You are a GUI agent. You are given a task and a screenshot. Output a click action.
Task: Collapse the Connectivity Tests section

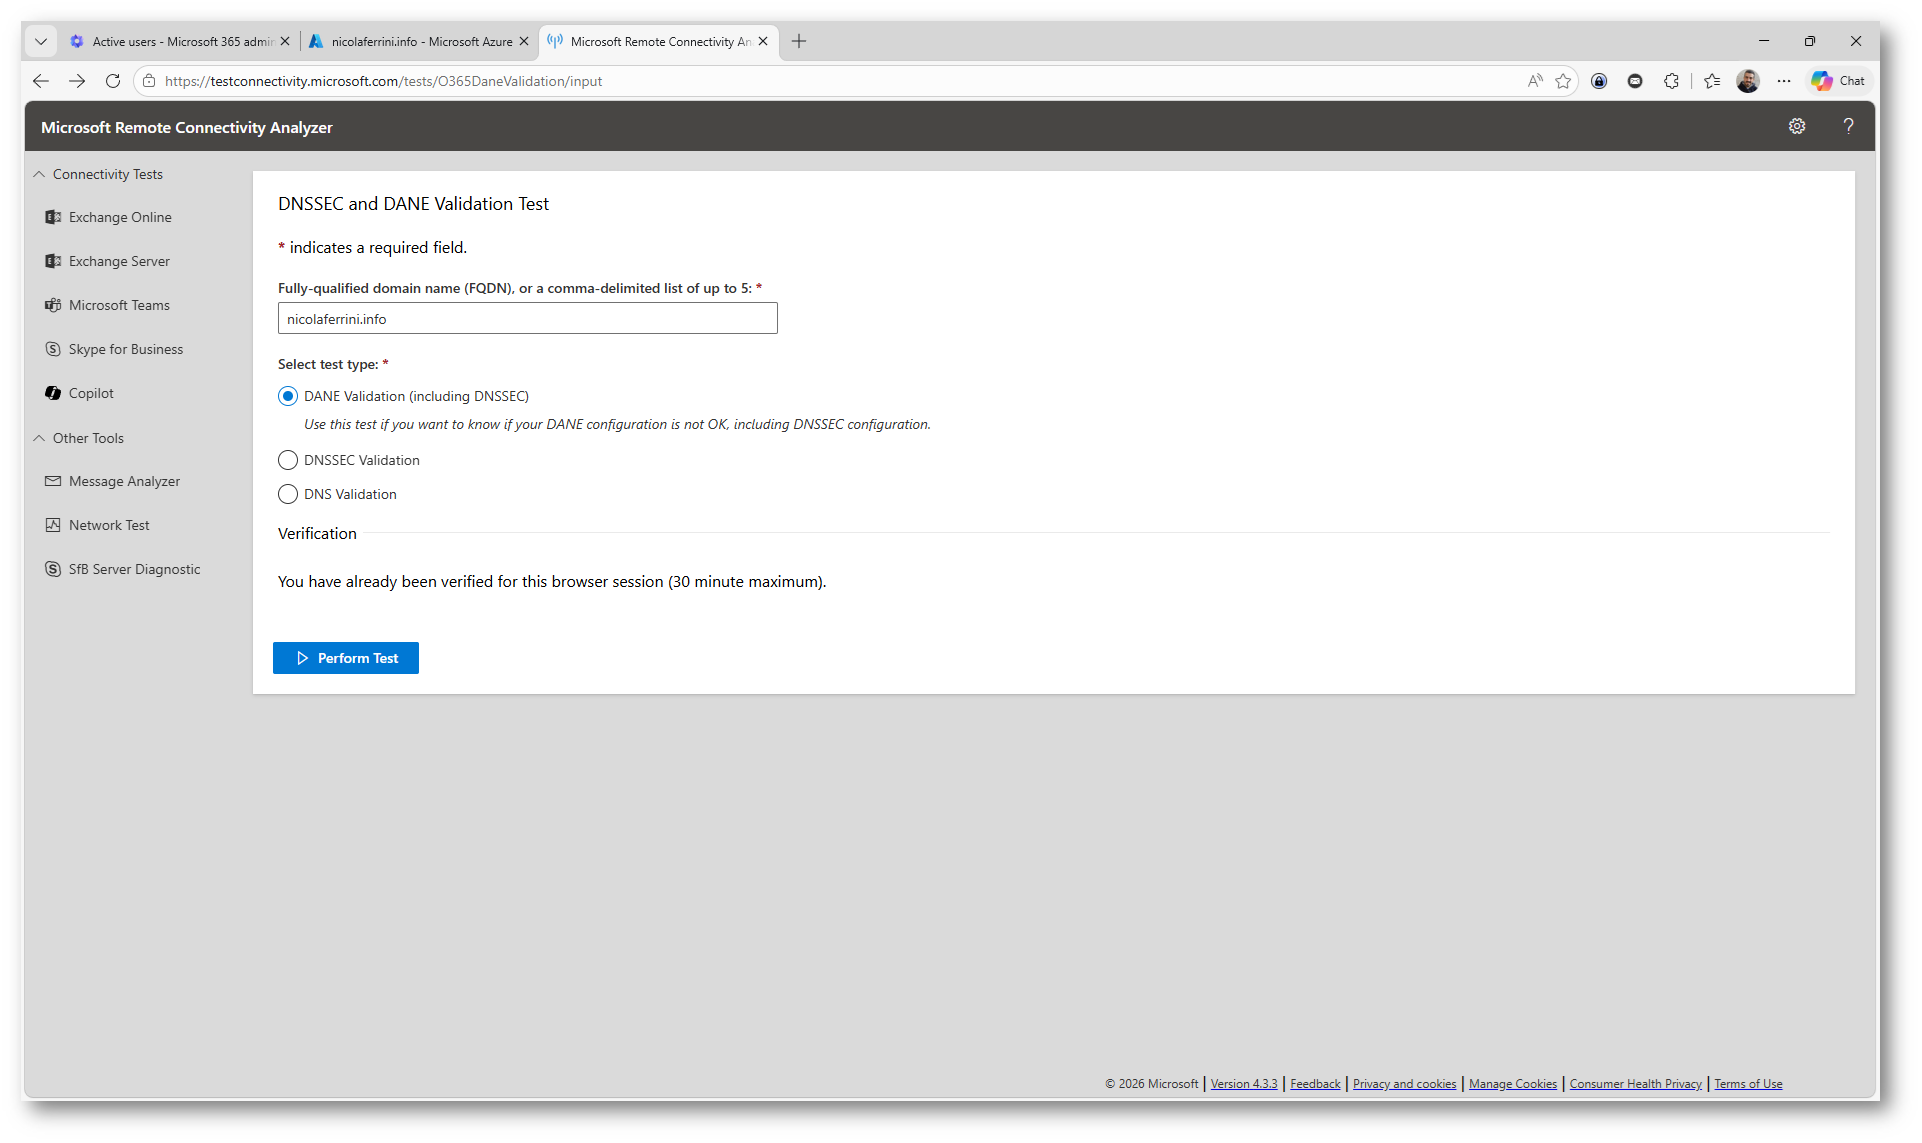tap(39, 174)
